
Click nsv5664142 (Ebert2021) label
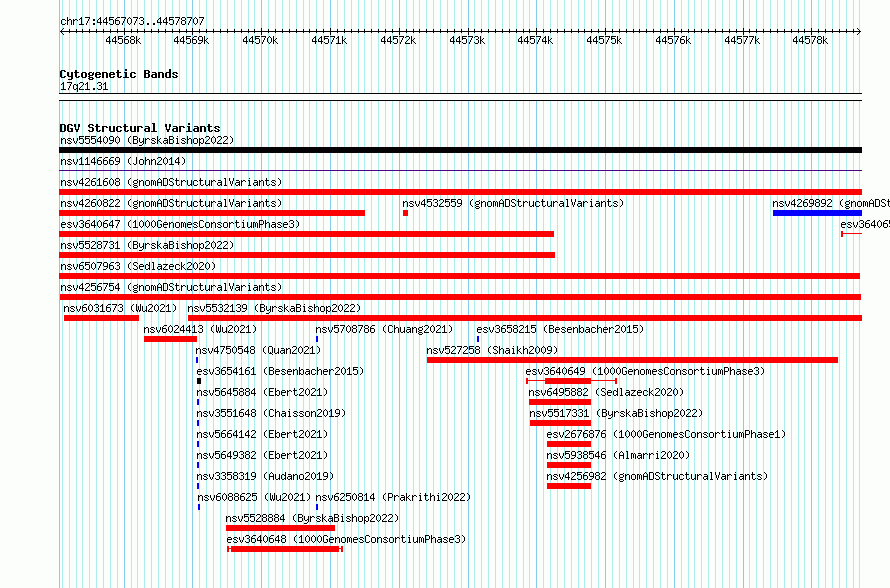point(262,434)
